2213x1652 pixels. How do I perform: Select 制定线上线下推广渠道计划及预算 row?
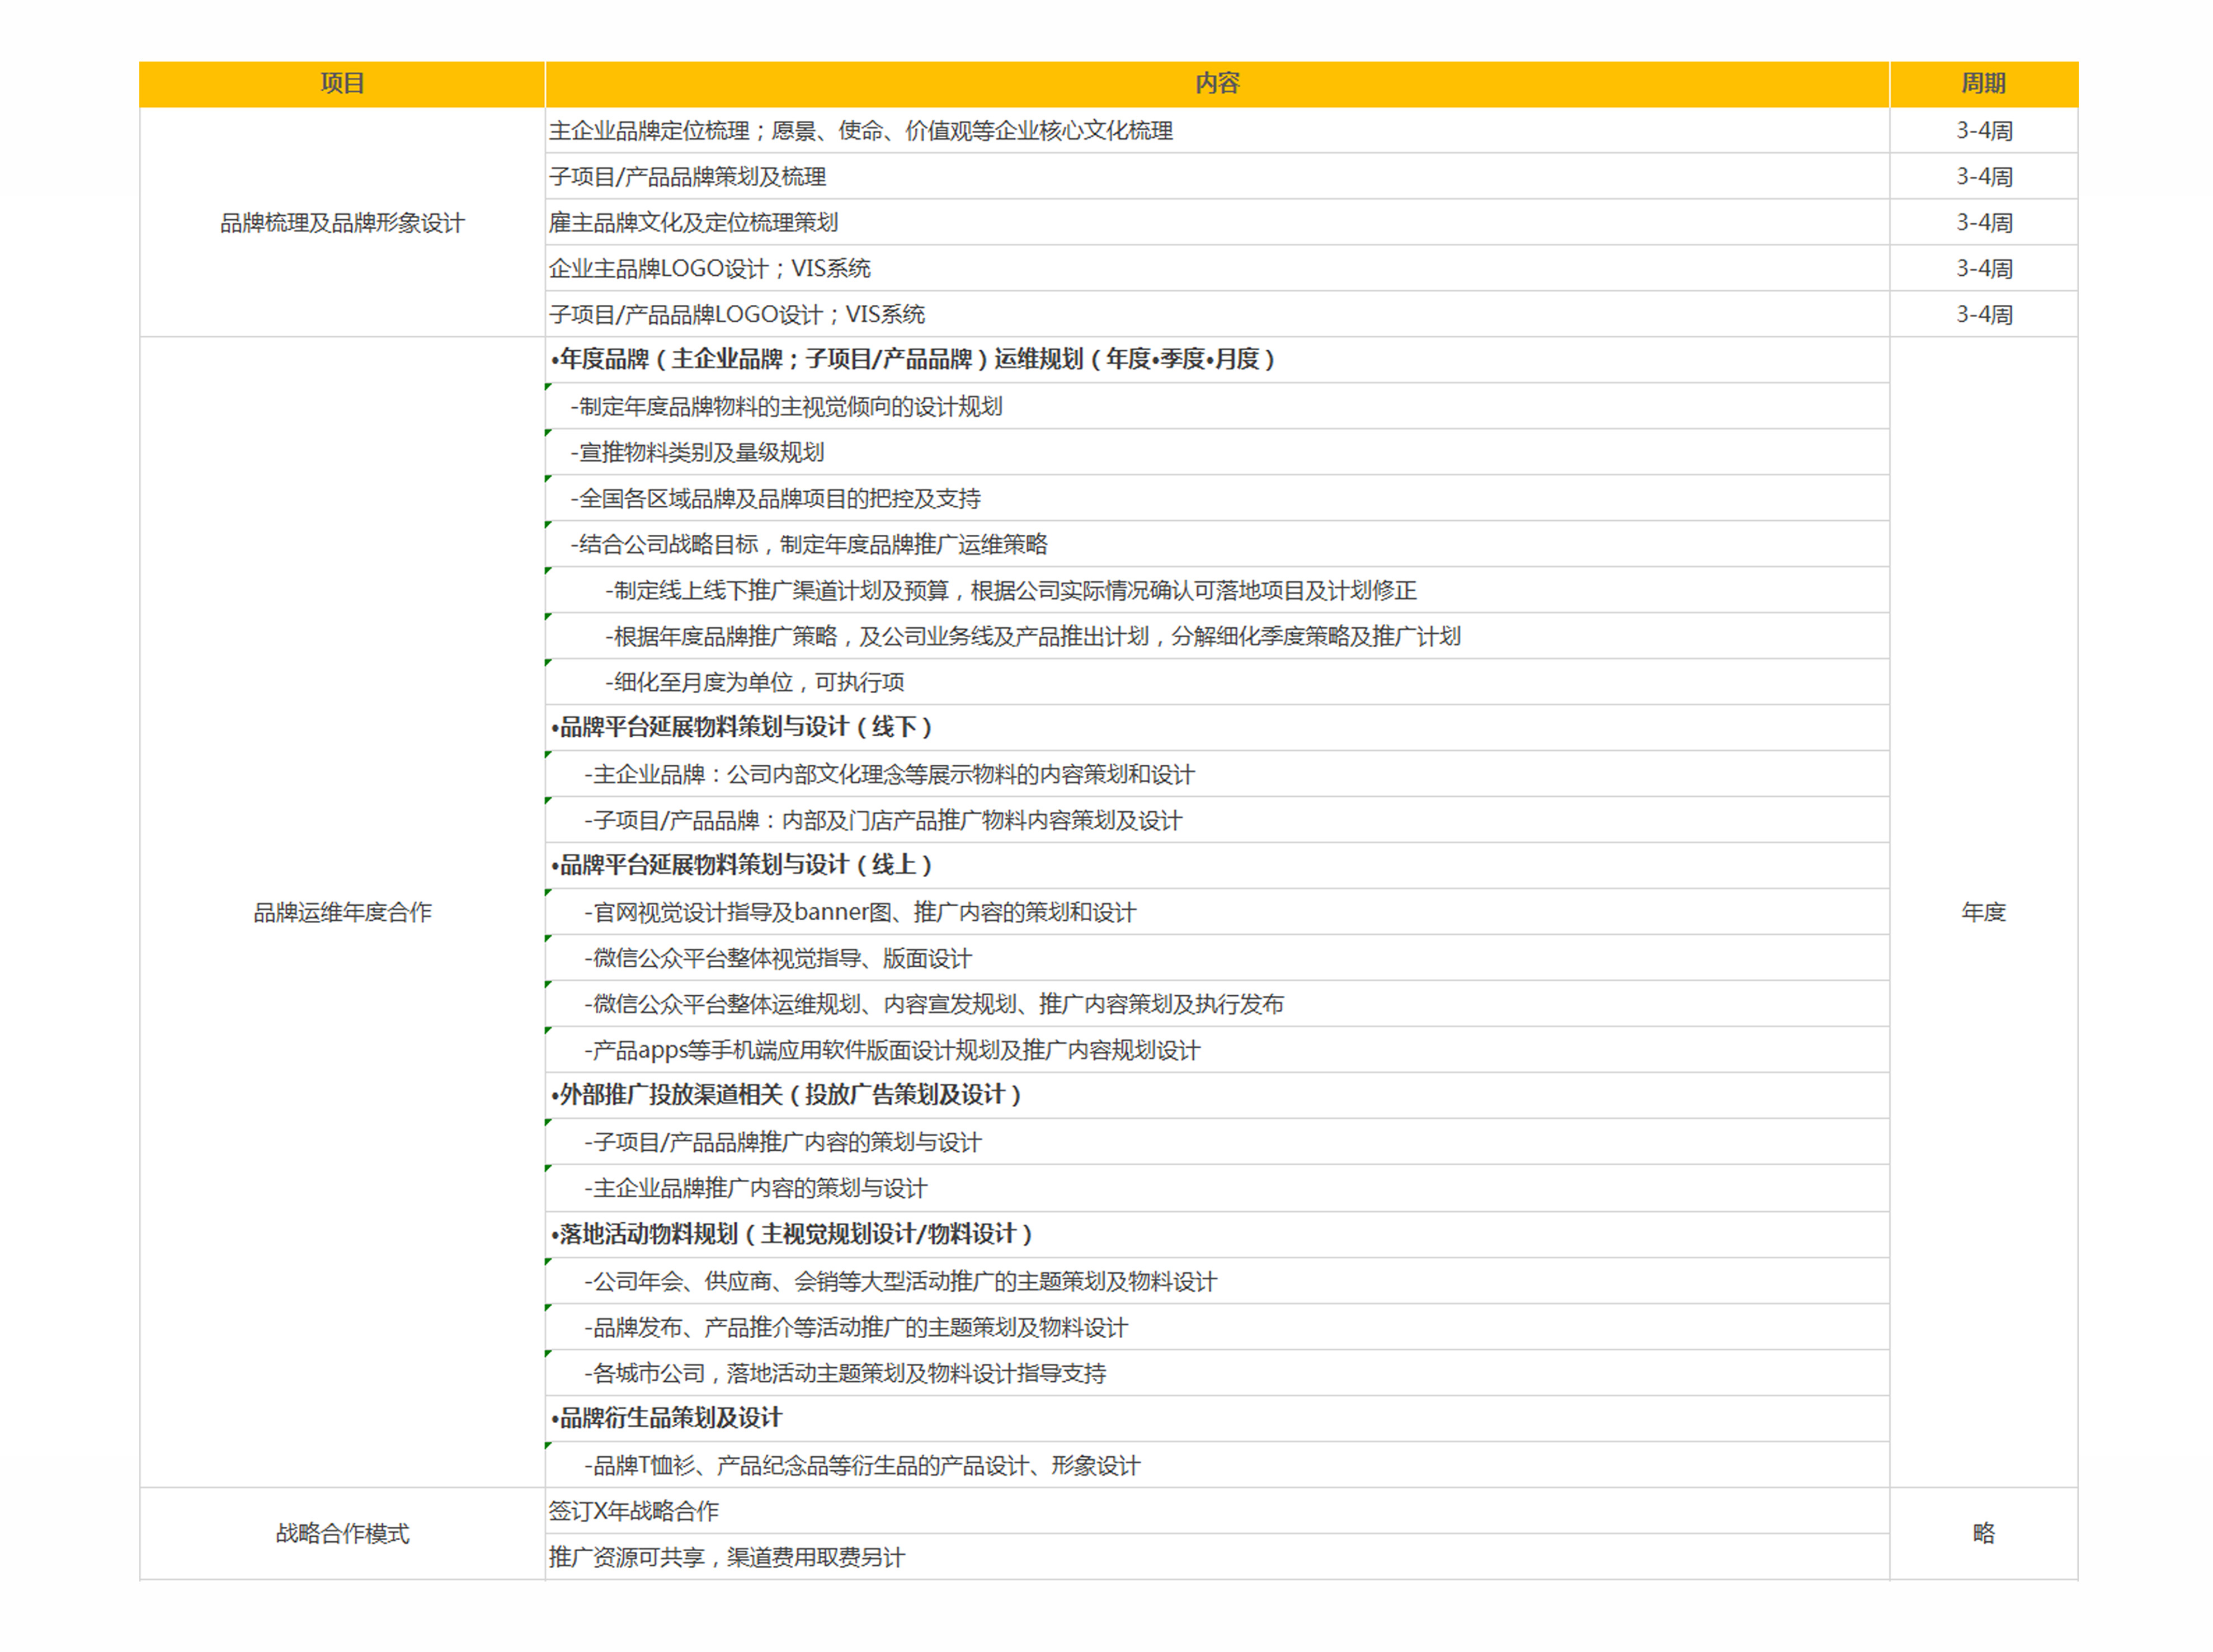[x=1217, y=590]
